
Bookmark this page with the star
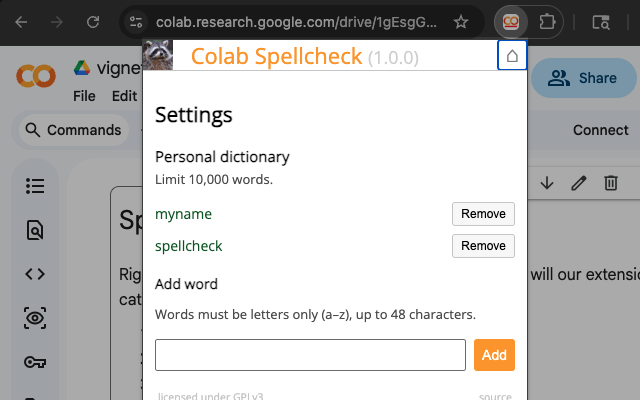pyautogui.click(x=461, y=22)
